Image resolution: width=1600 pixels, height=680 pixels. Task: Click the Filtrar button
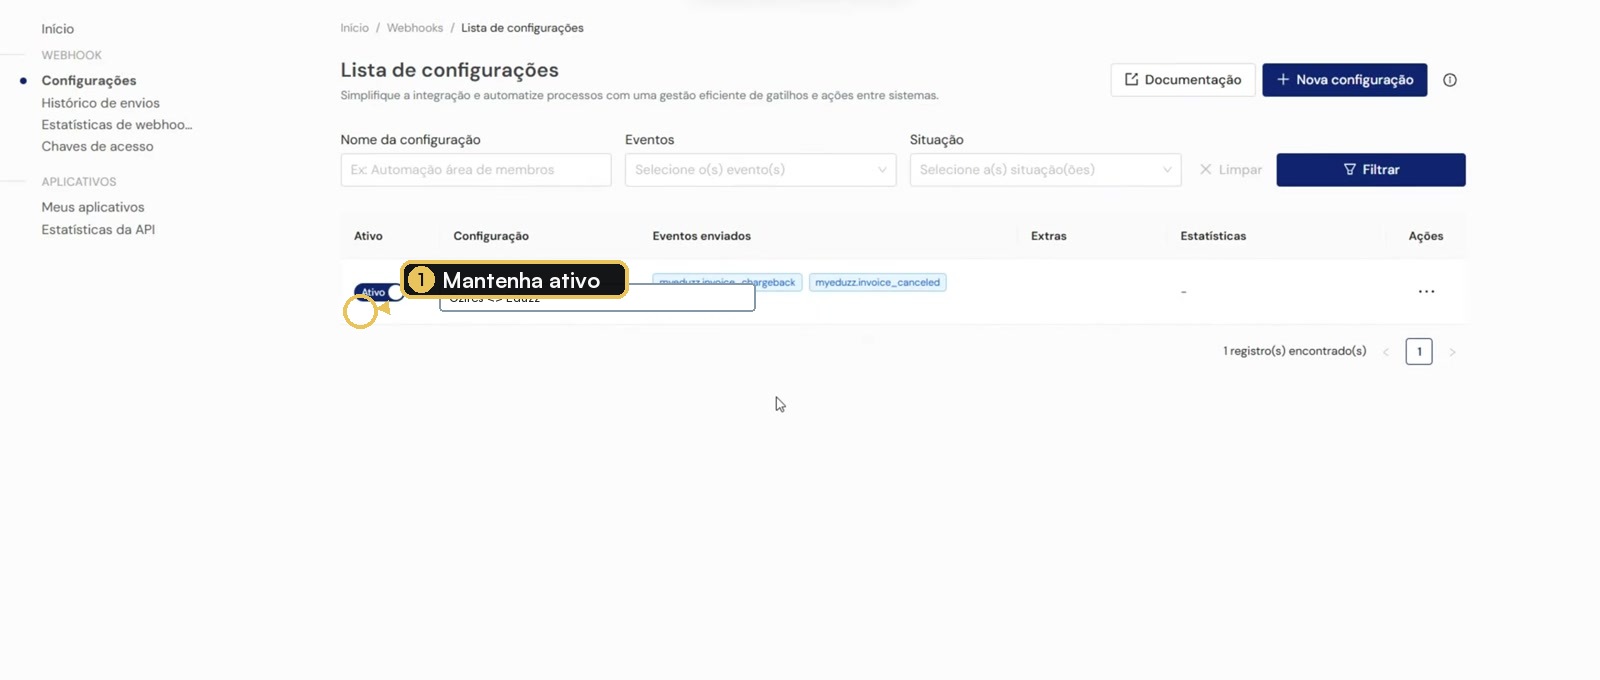pyautogui.click(x=1371, y=170)
